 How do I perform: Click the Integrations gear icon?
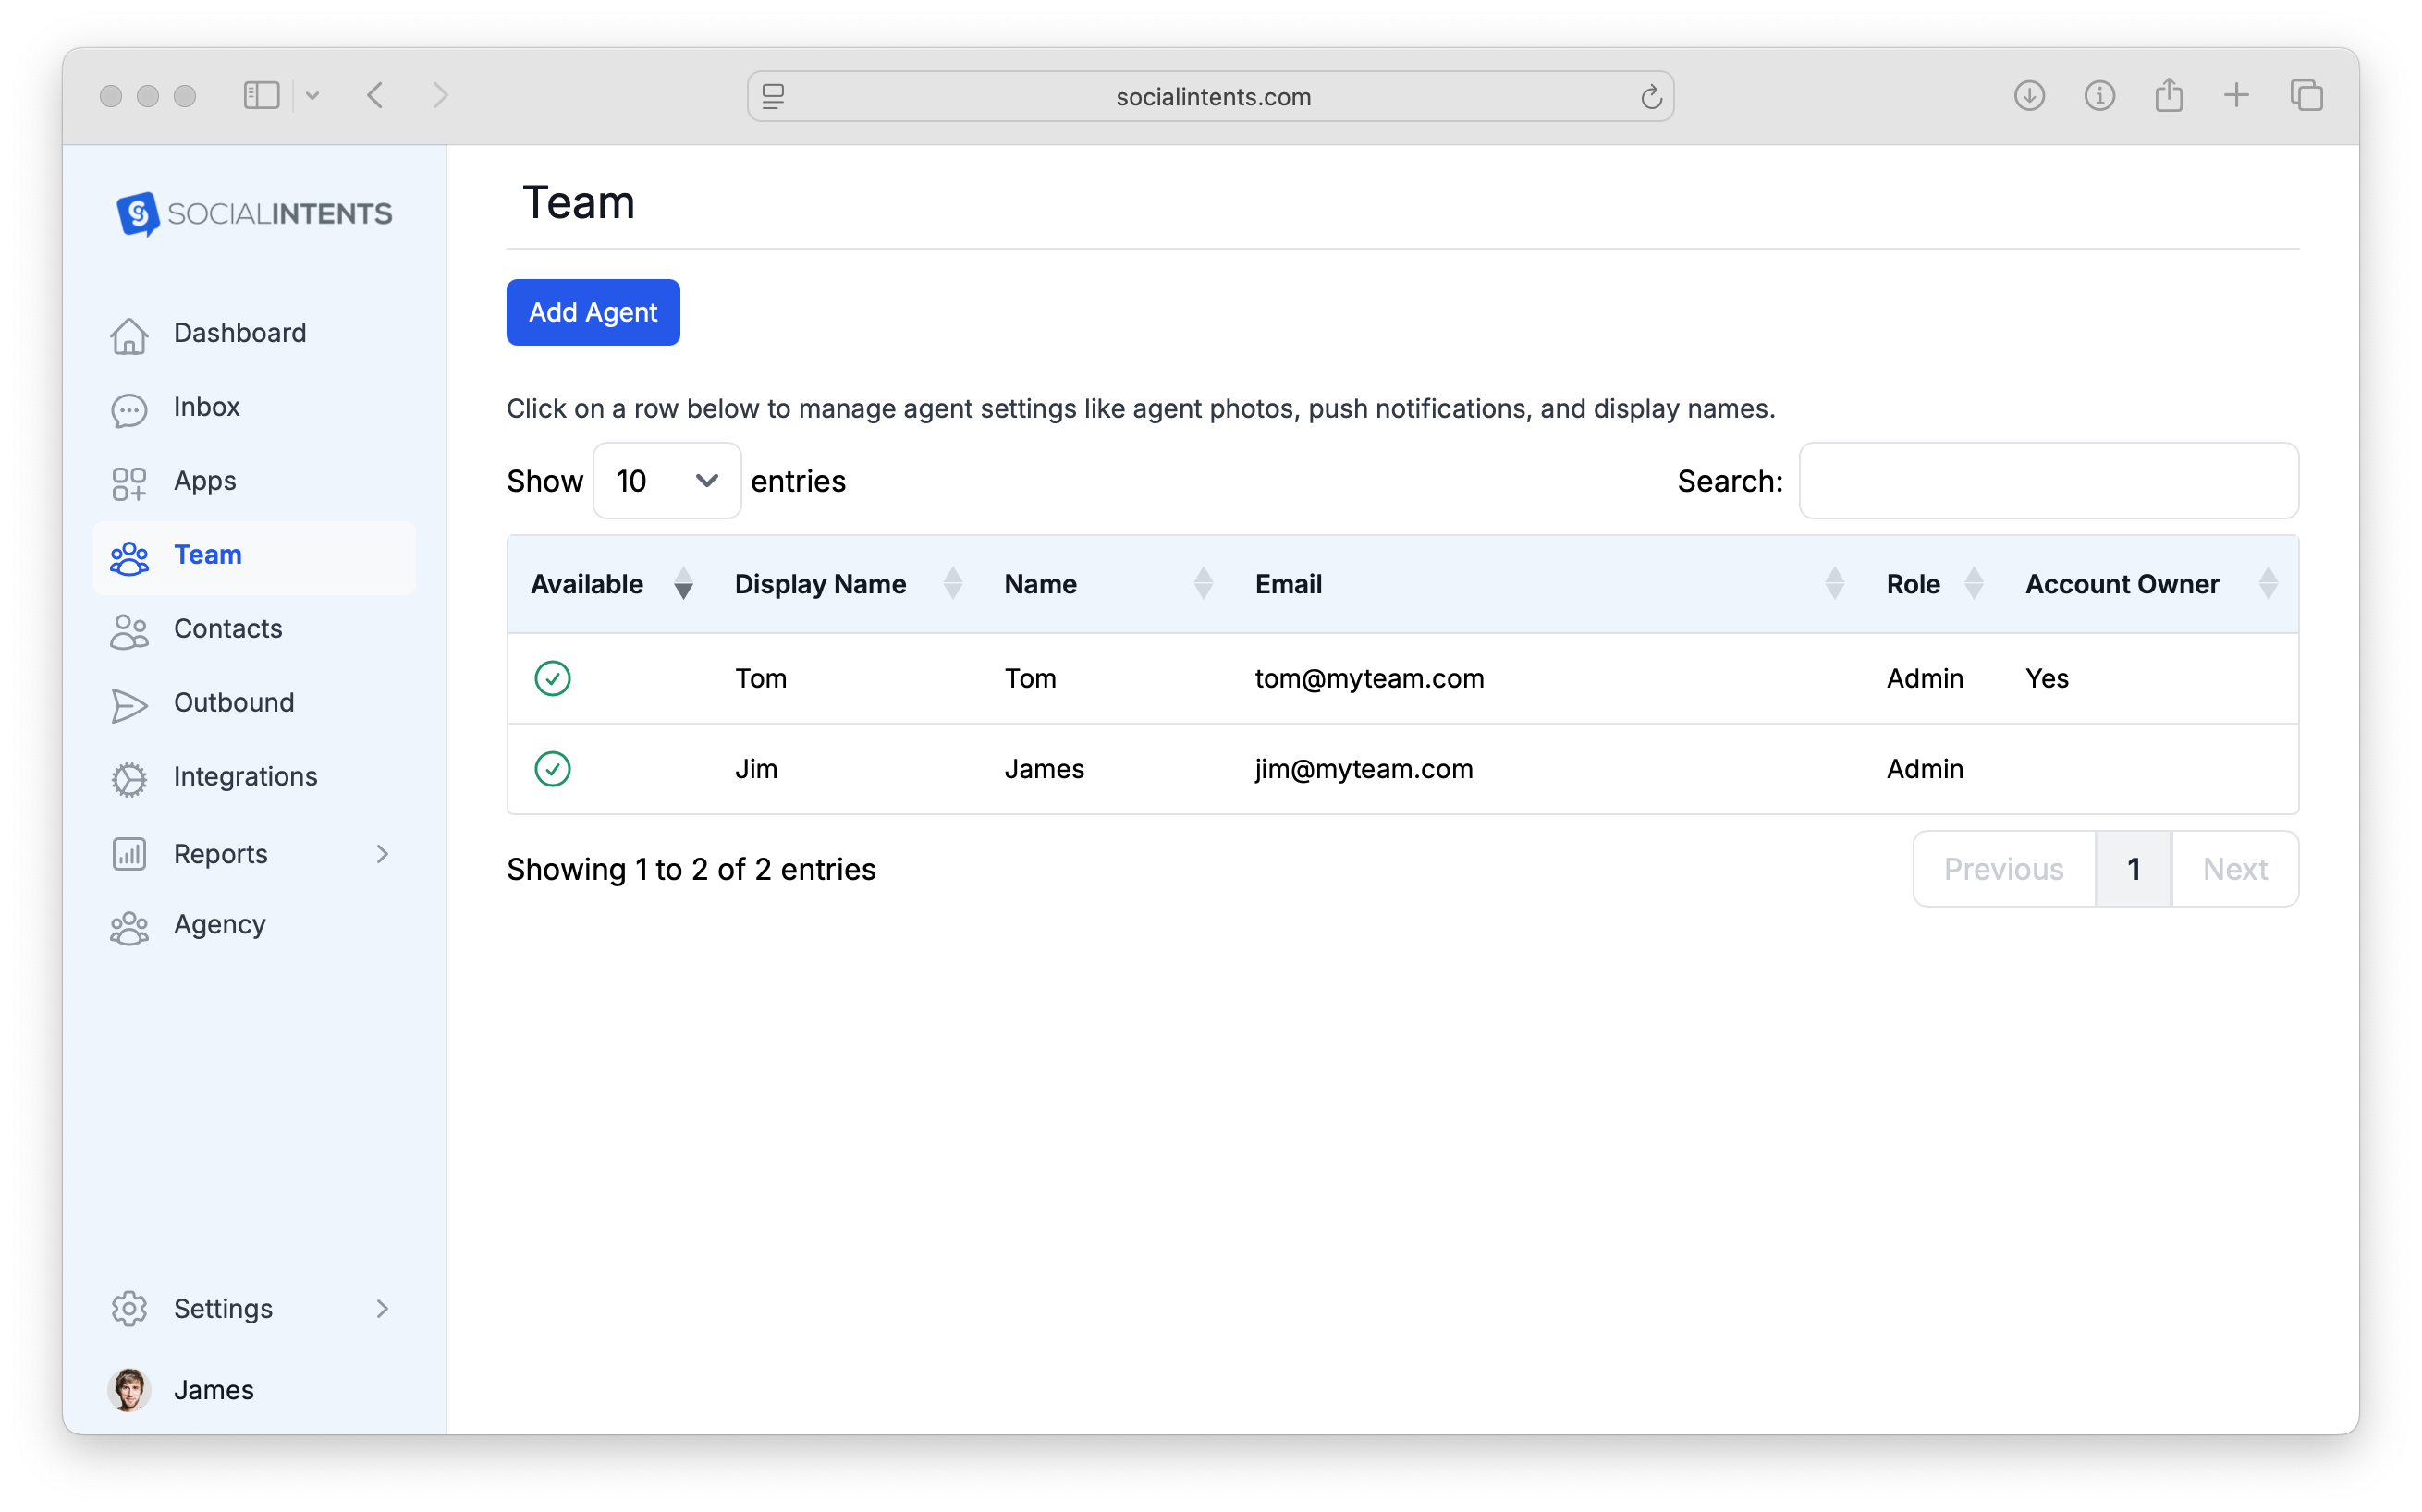tap(129, 778)
